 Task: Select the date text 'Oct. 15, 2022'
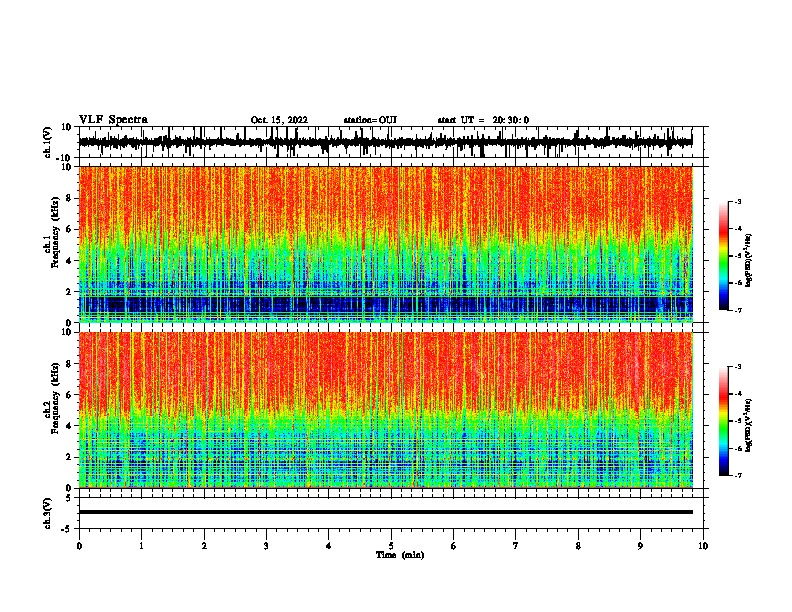pyautogui.click(x=279, y=120)
